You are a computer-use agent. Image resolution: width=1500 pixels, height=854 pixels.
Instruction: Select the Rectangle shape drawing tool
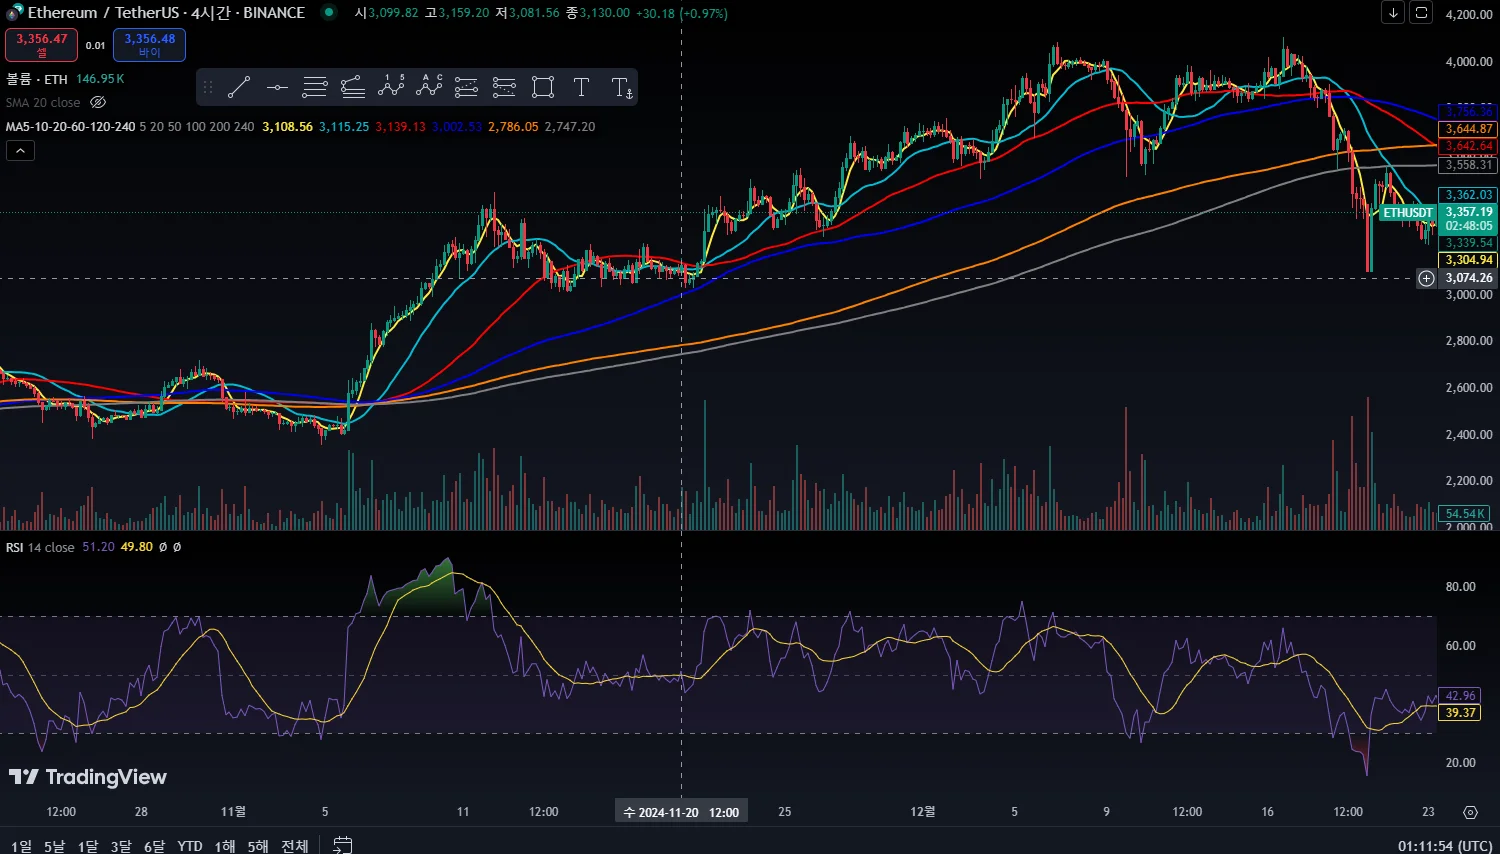(x=543, y=87)
